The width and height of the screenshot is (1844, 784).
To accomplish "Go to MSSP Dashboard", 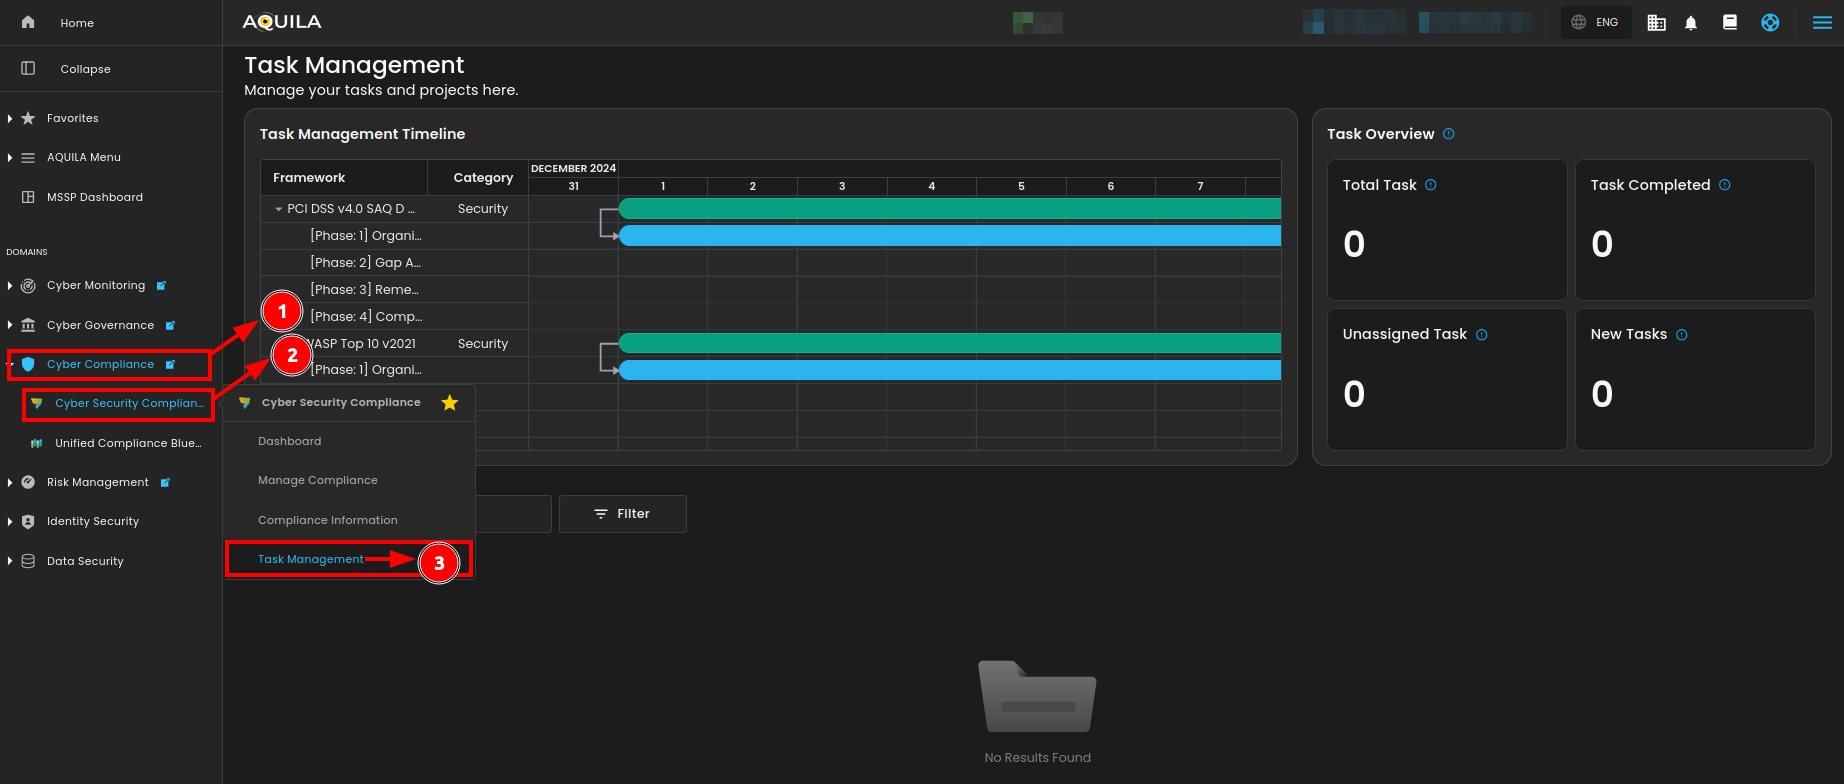I will pos(94,197).
